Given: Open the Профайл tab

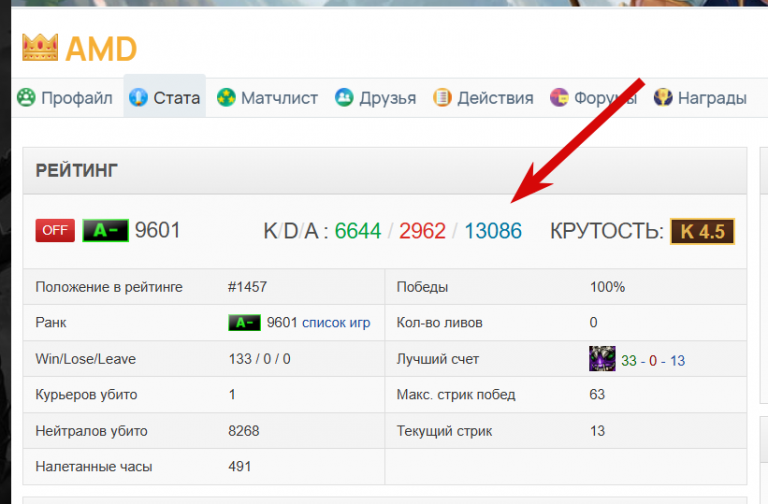Looking at the screenshot, I should pyautogui.click(x=65, y=97).
